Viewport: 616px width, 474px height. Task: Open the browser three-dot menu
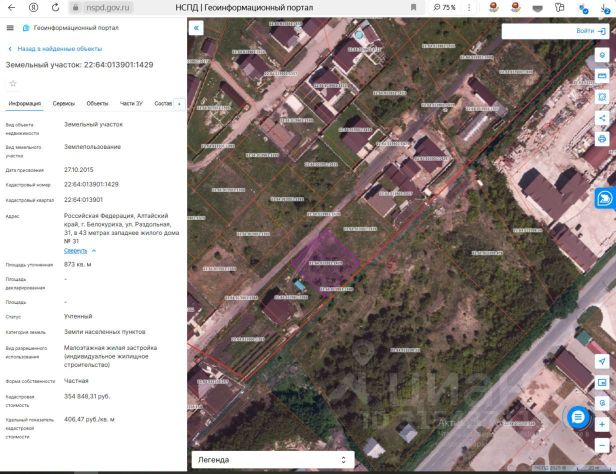pyautogui.click(x=469, y=7)
